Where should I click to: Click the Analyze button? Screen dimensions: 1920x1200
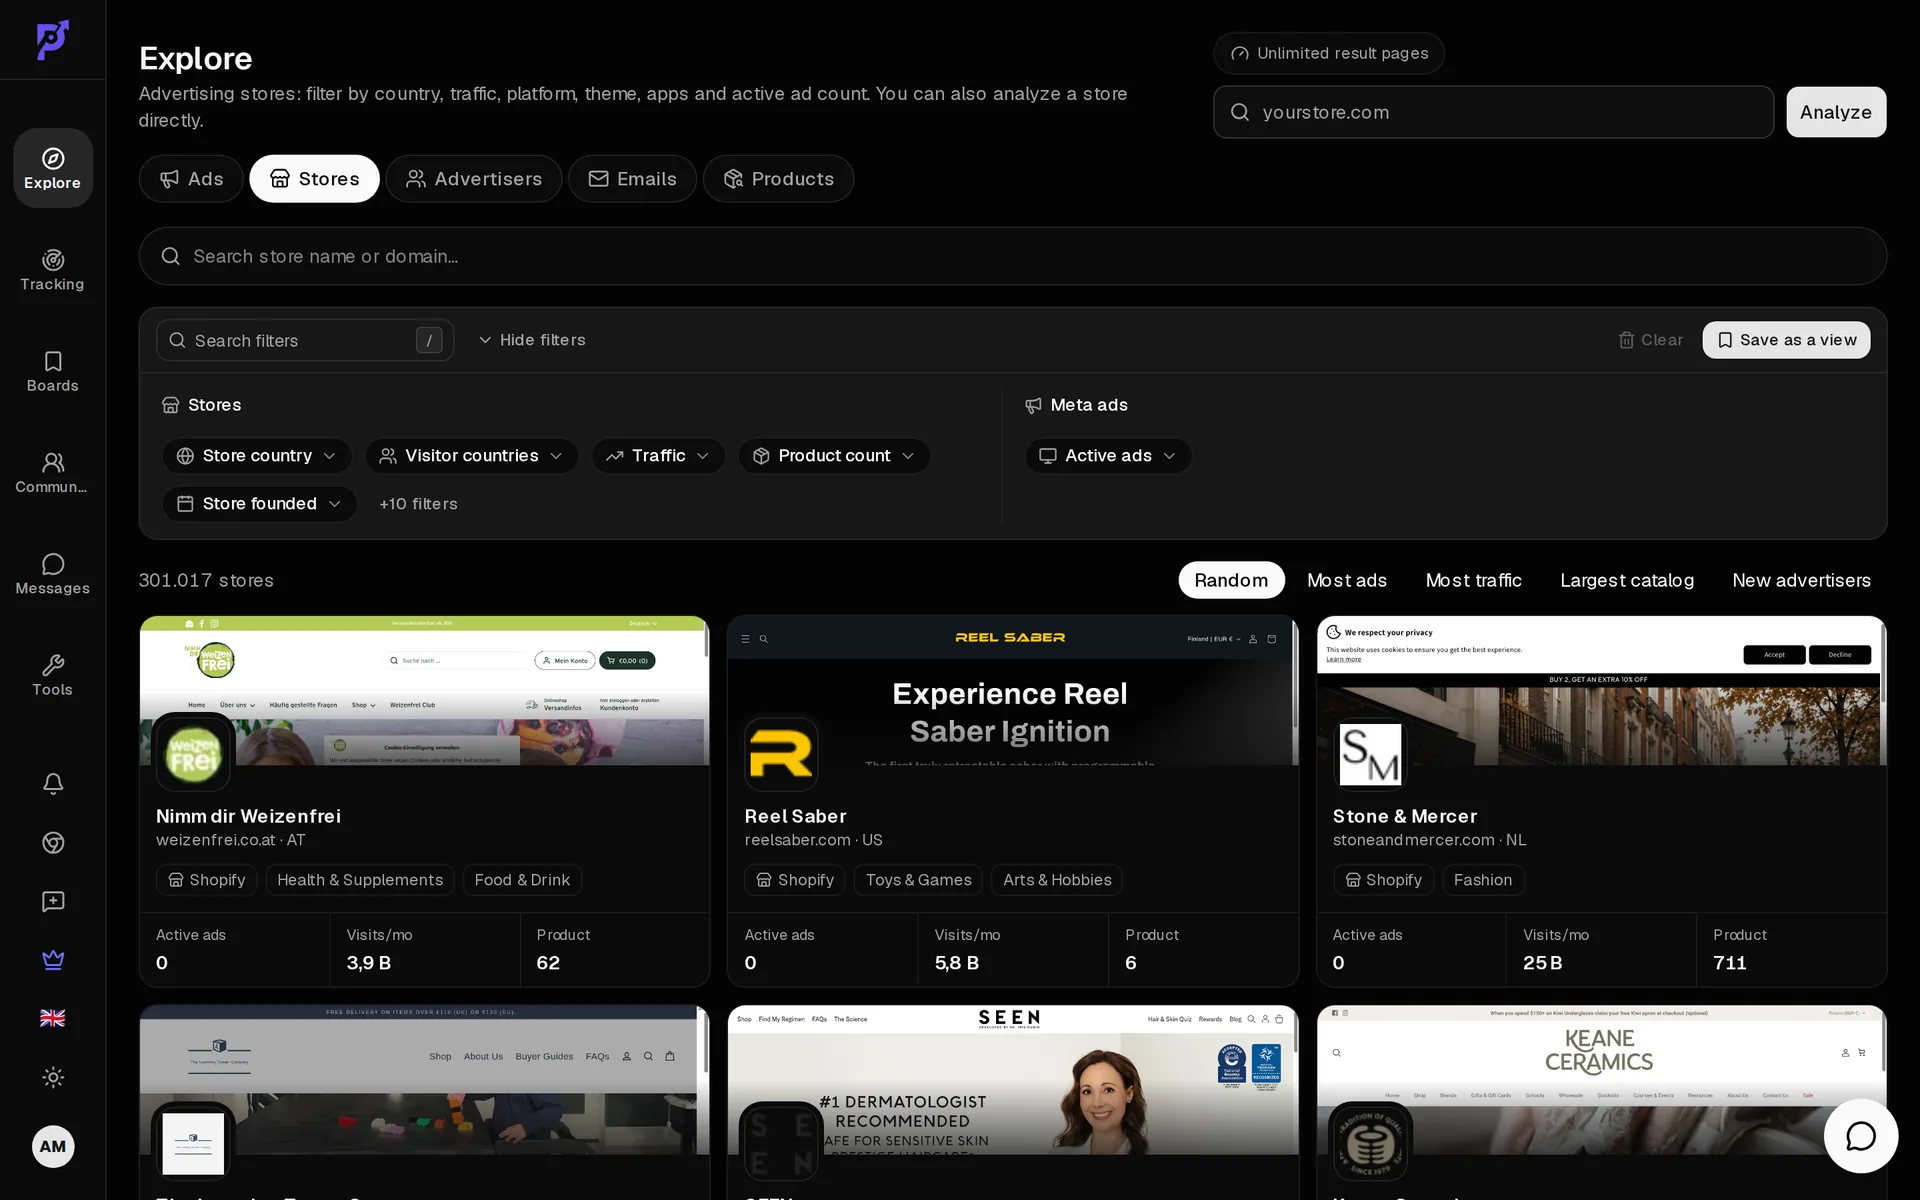1836,112
